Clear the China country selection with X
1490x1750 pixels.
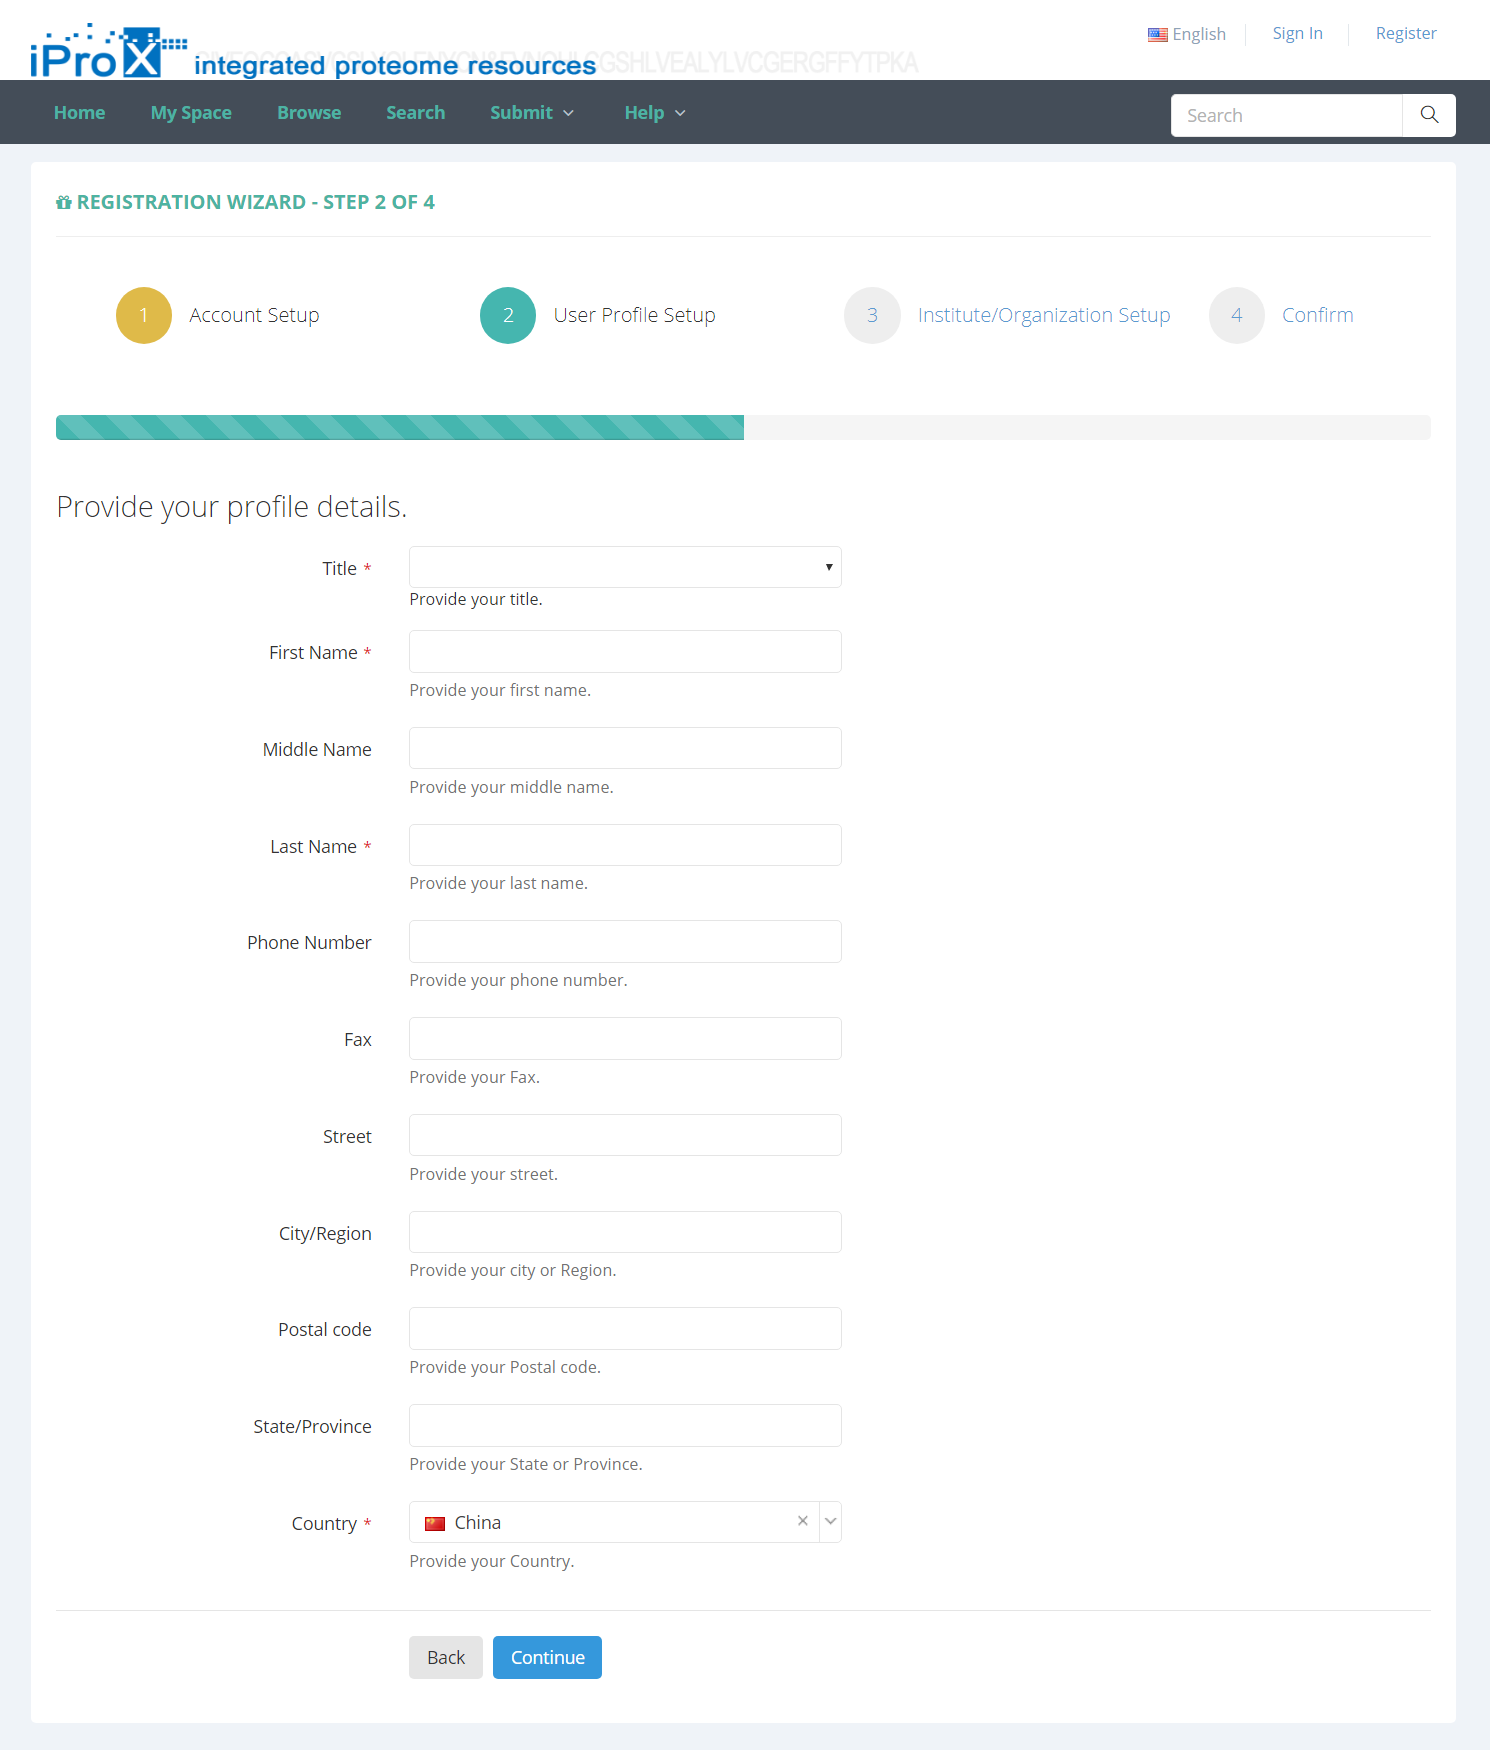pyautogui.click(x=802, y=1521)
